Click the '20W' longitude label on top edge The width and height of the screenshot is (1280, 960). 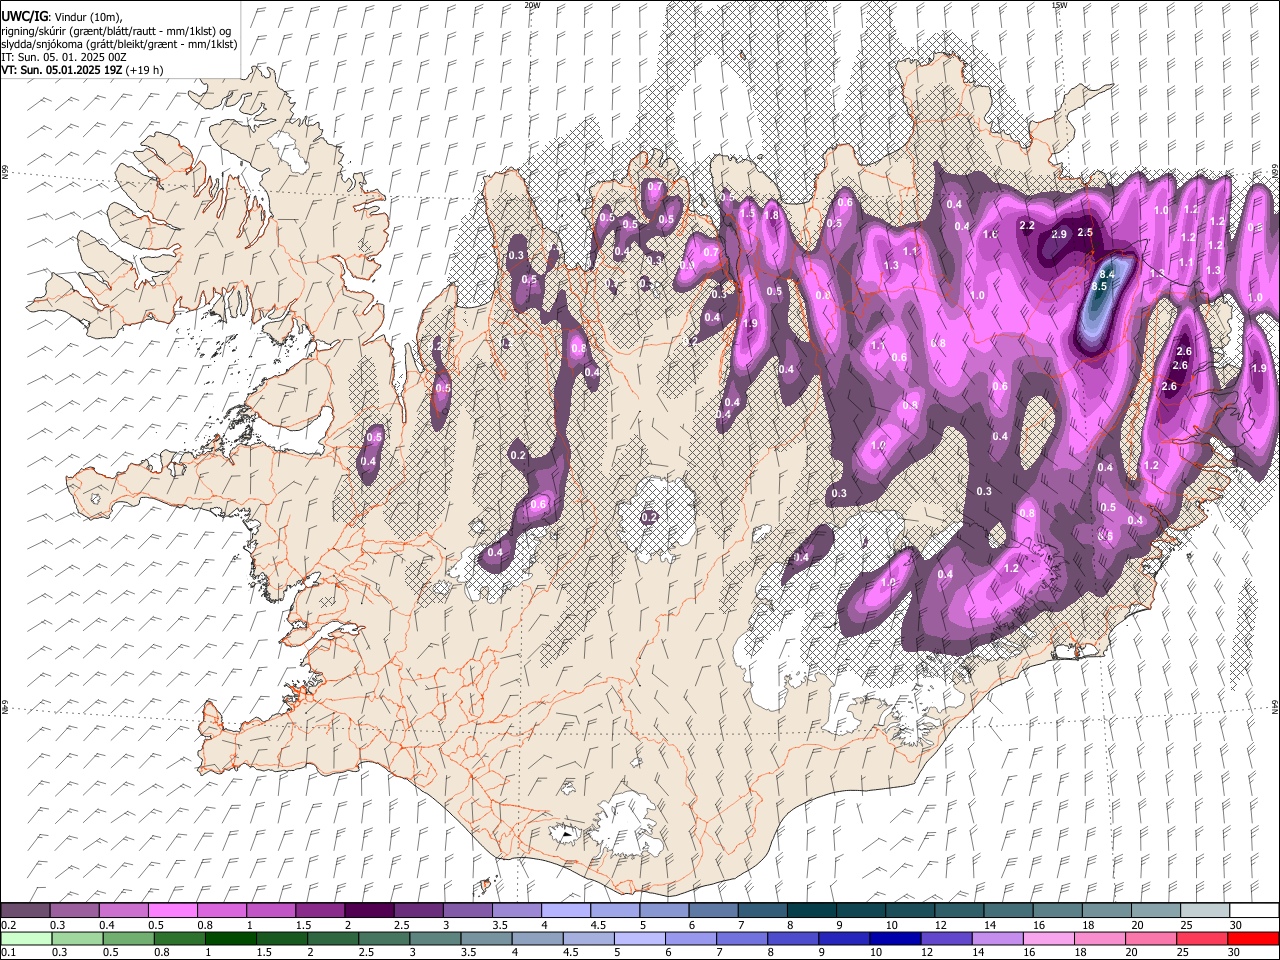532,5
